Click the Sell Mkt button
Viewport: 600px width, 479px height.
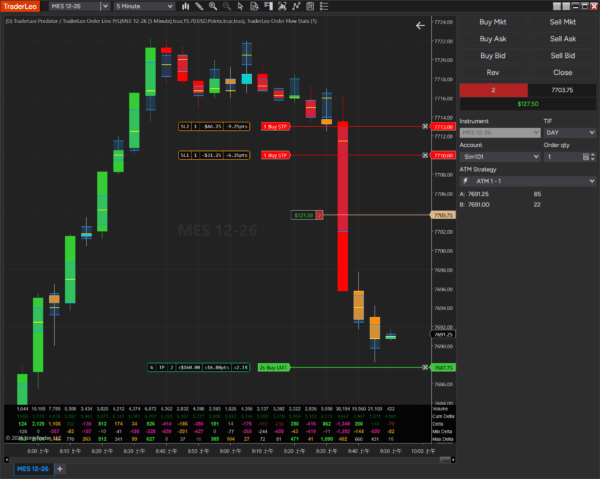pos(562,22)
